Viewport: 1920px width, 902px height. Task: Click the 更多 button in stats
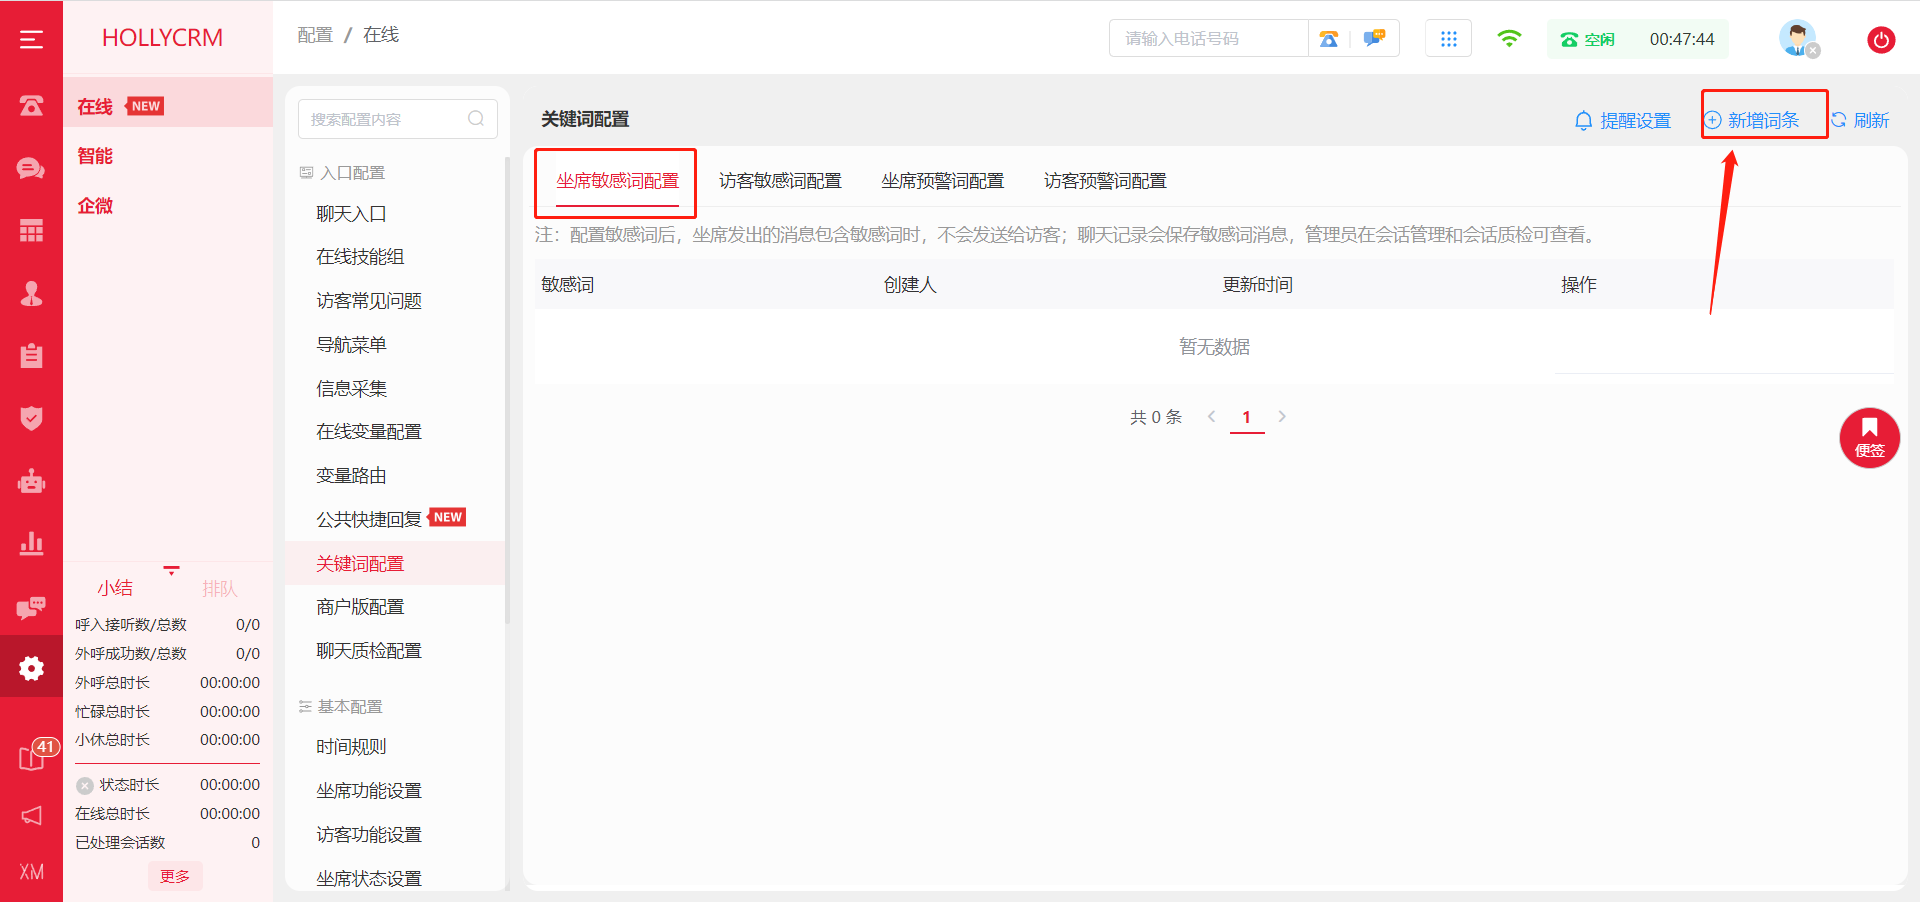coord(175,876)
